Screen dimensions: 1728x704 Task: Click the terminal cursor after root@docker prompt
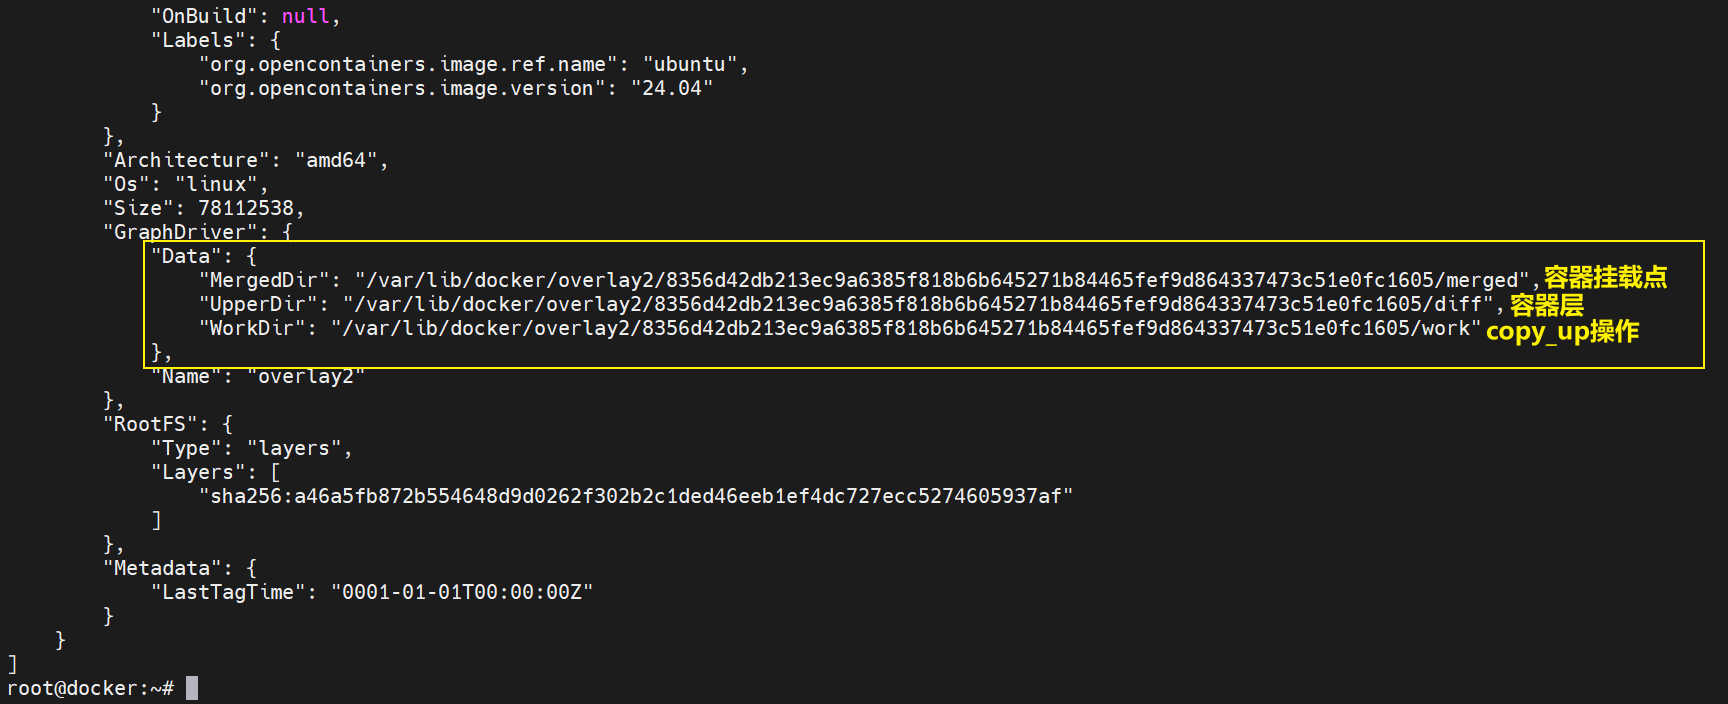(192, 688)
